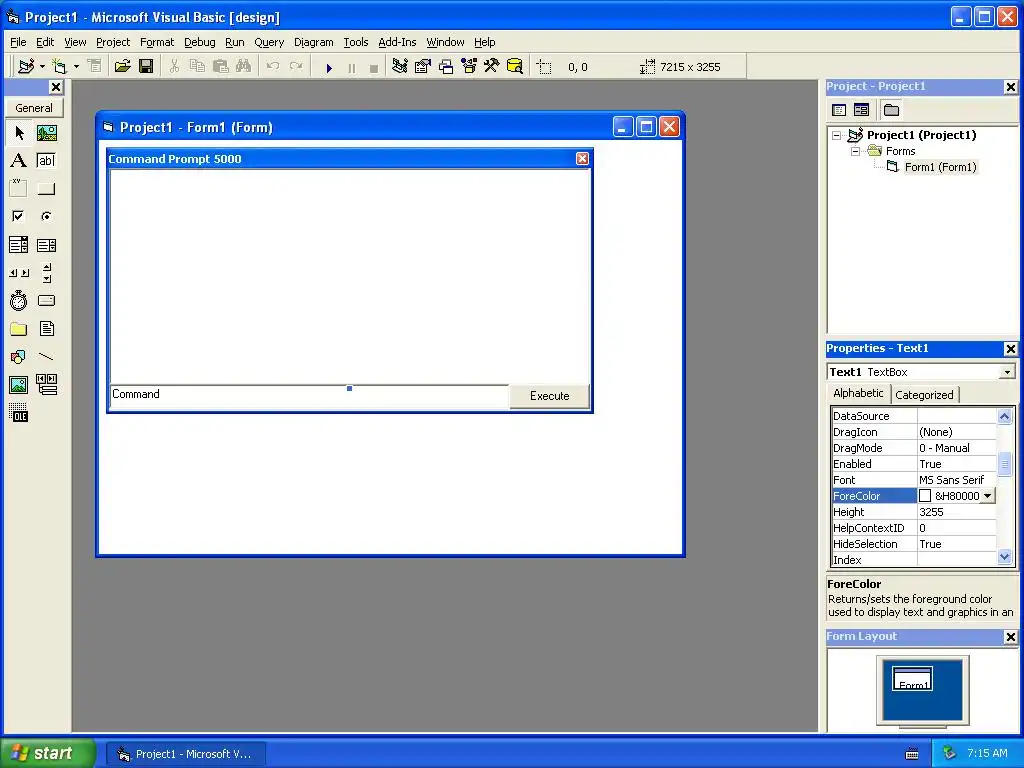
Task: Open the Add Project dropdown arrow
Action: [x=42, y=67]
